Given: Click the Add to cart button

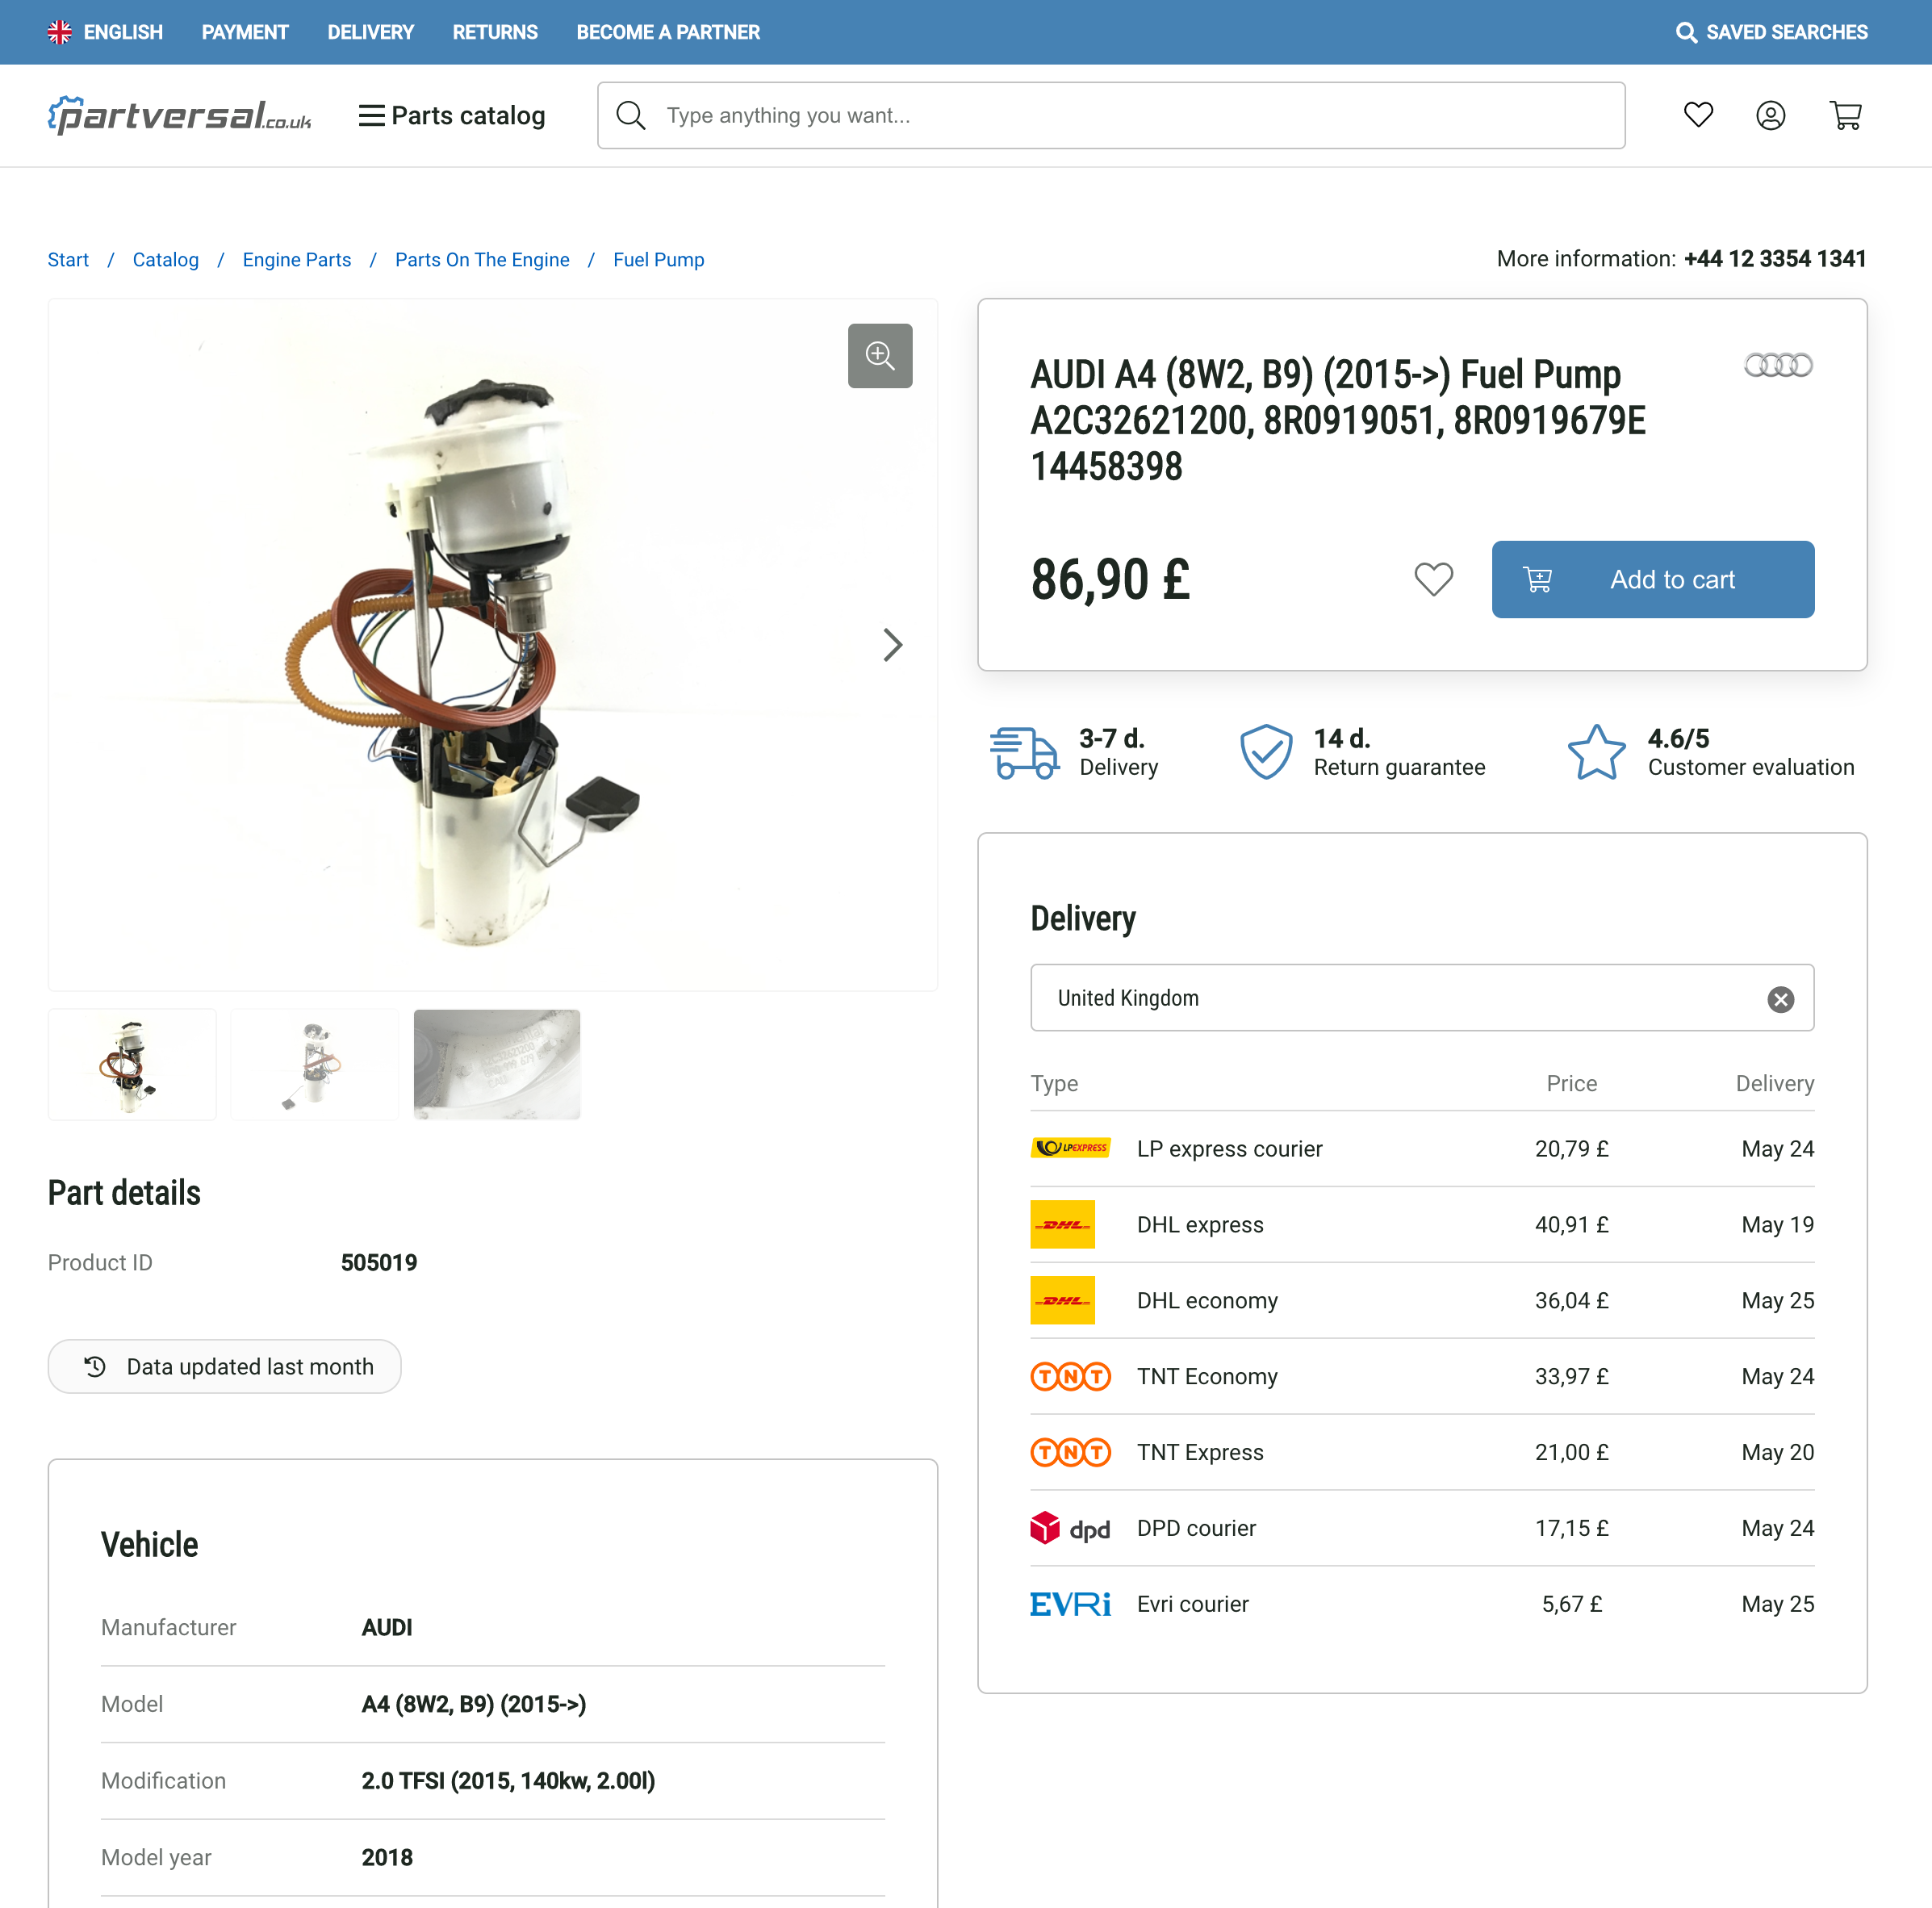Looking at the screenshot, I should 1652,579.
